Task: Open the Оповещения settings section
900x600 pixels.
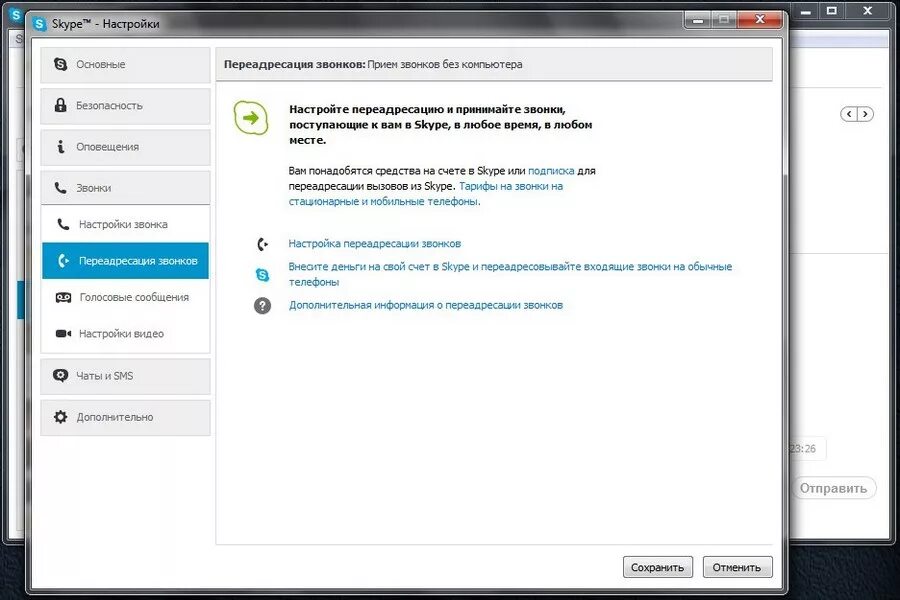Action: click(x=125, y=147)
